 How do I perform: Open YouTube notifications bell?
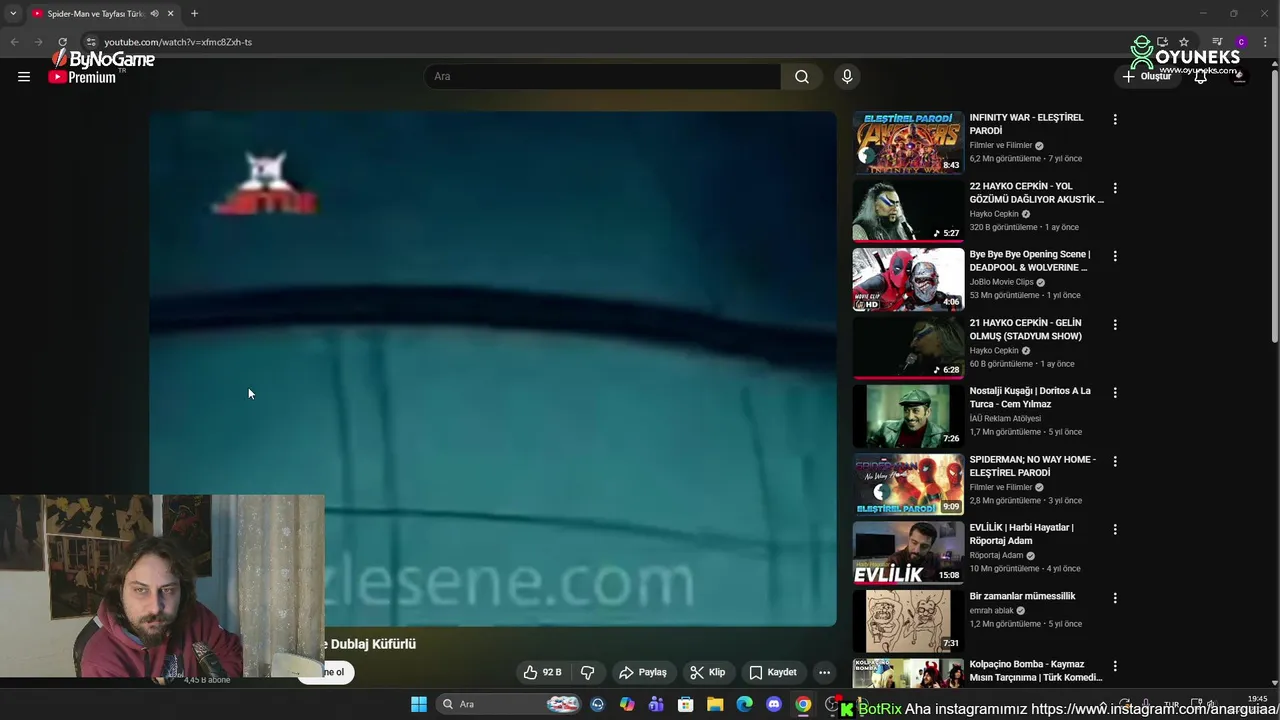[1200, 76]
